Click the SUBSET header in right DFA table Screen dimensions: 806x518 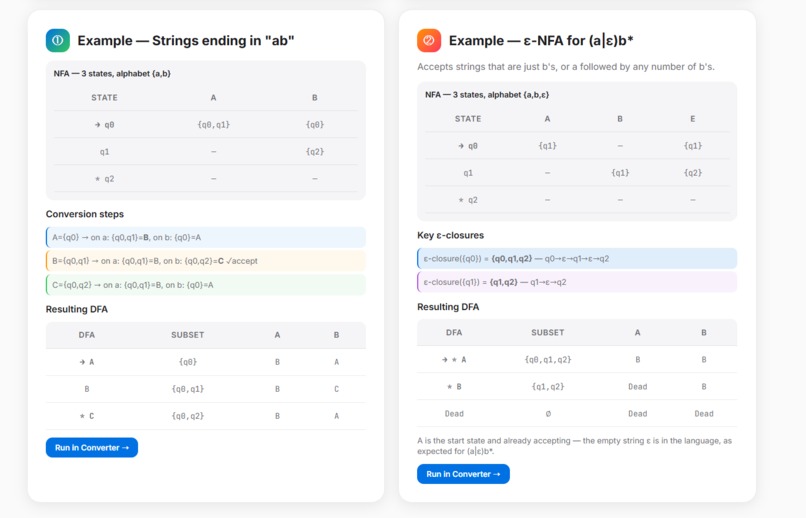coord(547,332)
